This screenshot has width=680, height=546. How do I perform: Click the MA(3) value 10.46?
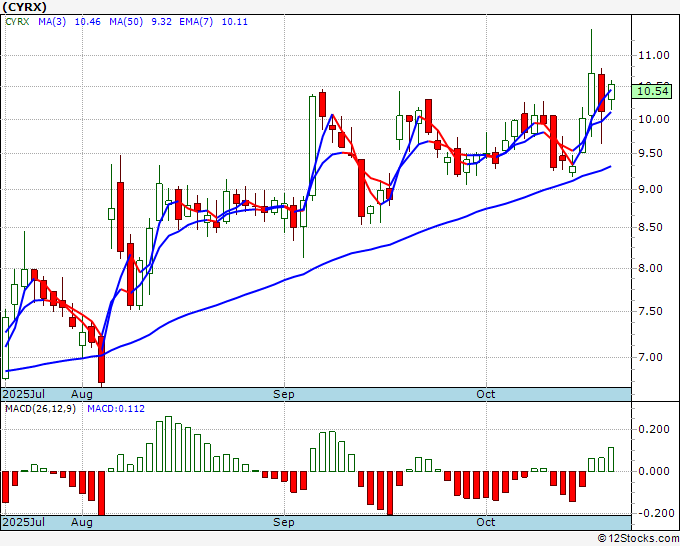88,22
